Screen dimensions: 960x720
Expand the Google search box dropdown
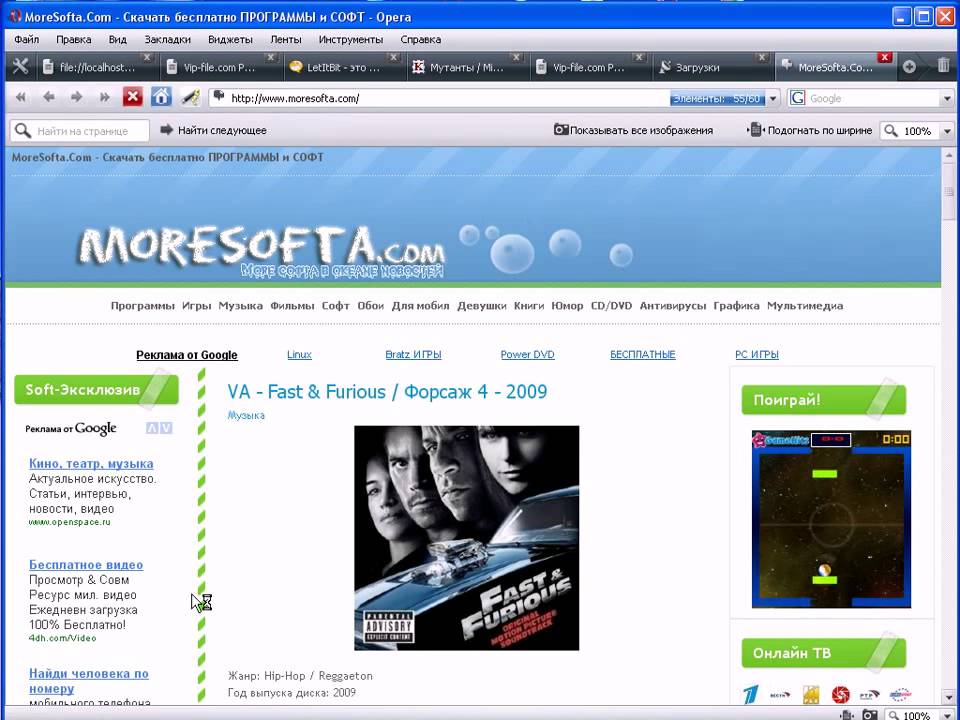(947, 98)
